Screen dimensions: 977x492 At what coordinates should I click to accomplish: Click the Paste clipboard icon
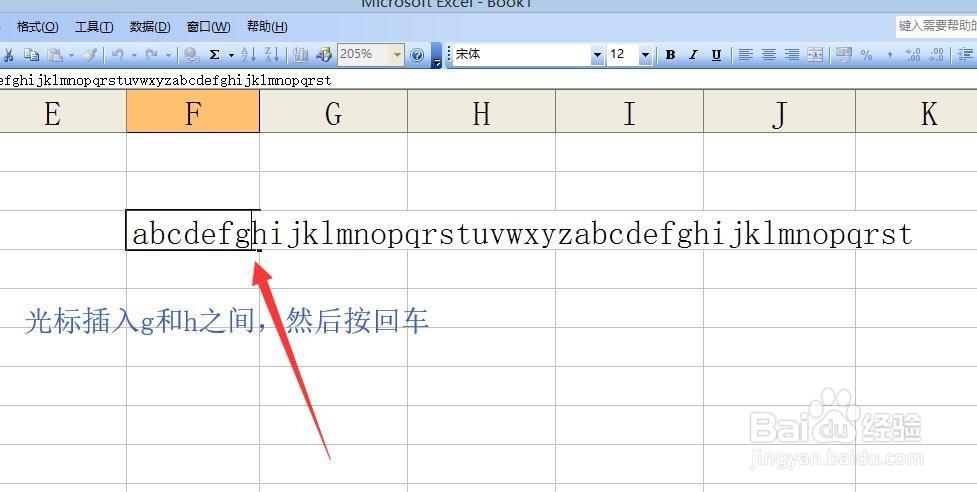point(55,55)
